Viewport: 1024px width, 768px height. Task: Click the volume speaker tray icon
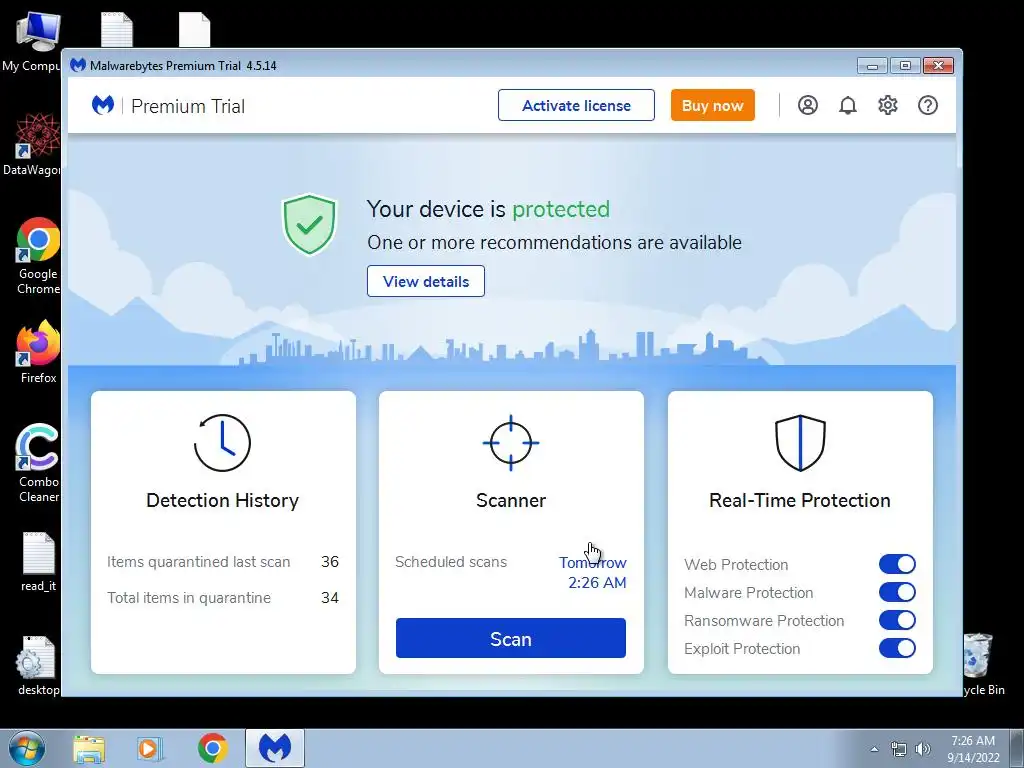[923, 749]
